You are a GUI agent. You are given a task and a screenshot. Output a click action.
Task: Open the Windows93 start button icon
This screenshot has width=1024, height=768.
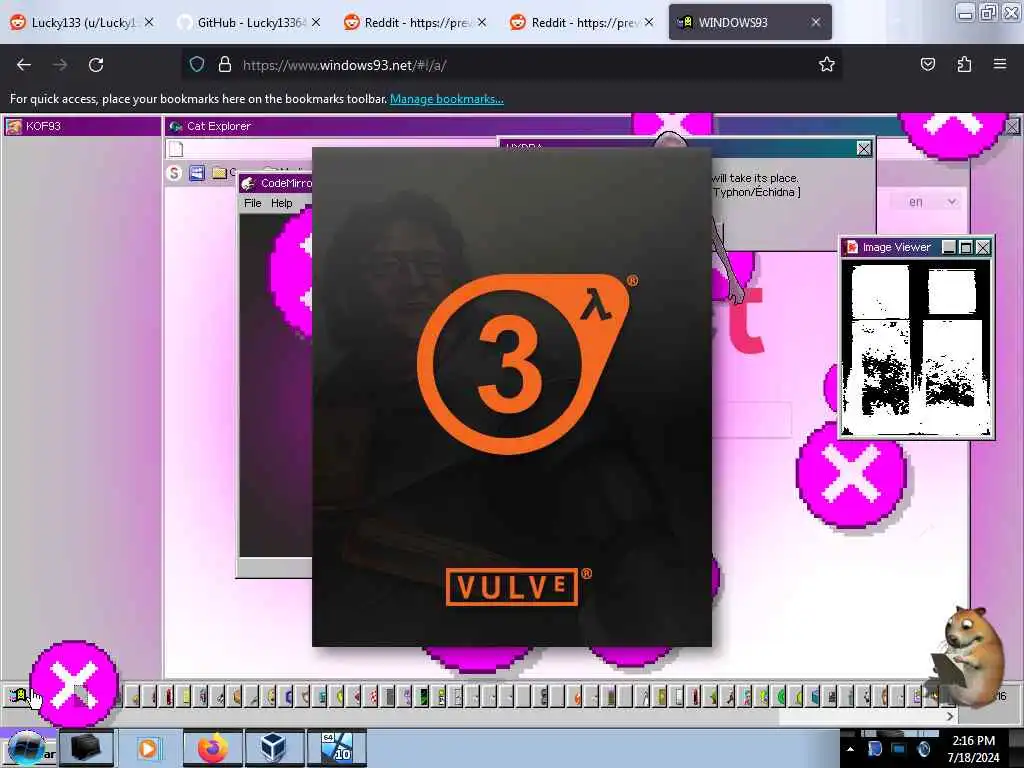point(18,696)
